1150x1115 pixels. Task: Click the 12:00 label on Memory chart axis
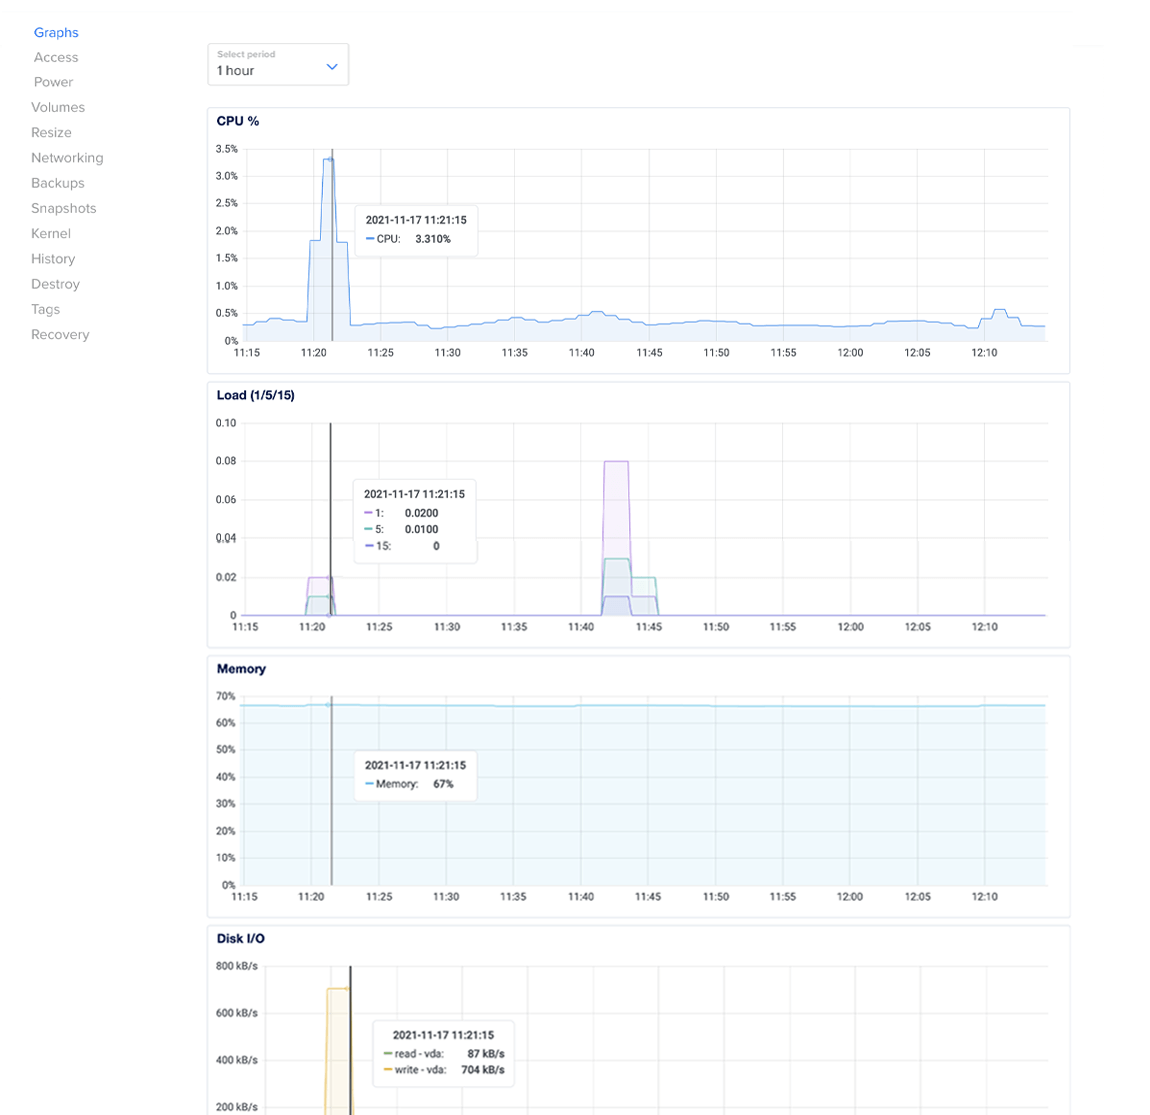click(x=850, y=897)
